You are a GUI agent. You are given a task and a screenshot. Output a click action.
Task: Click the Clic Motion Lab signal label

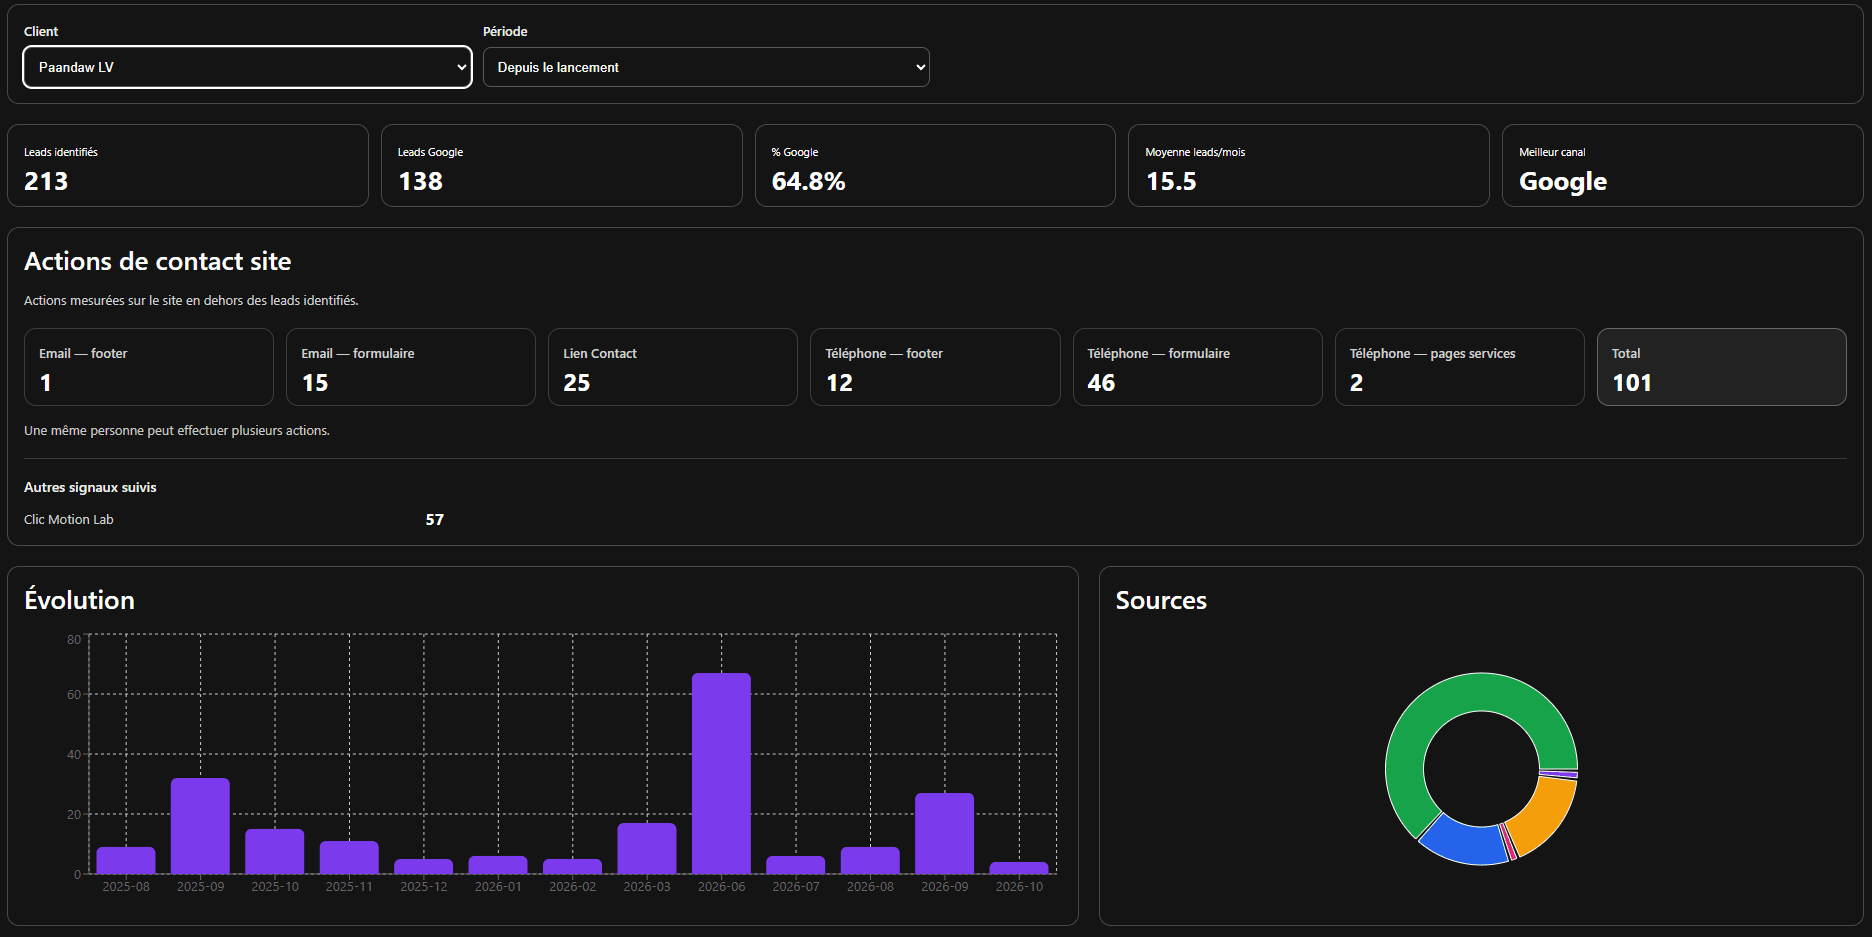pos(69,520)
